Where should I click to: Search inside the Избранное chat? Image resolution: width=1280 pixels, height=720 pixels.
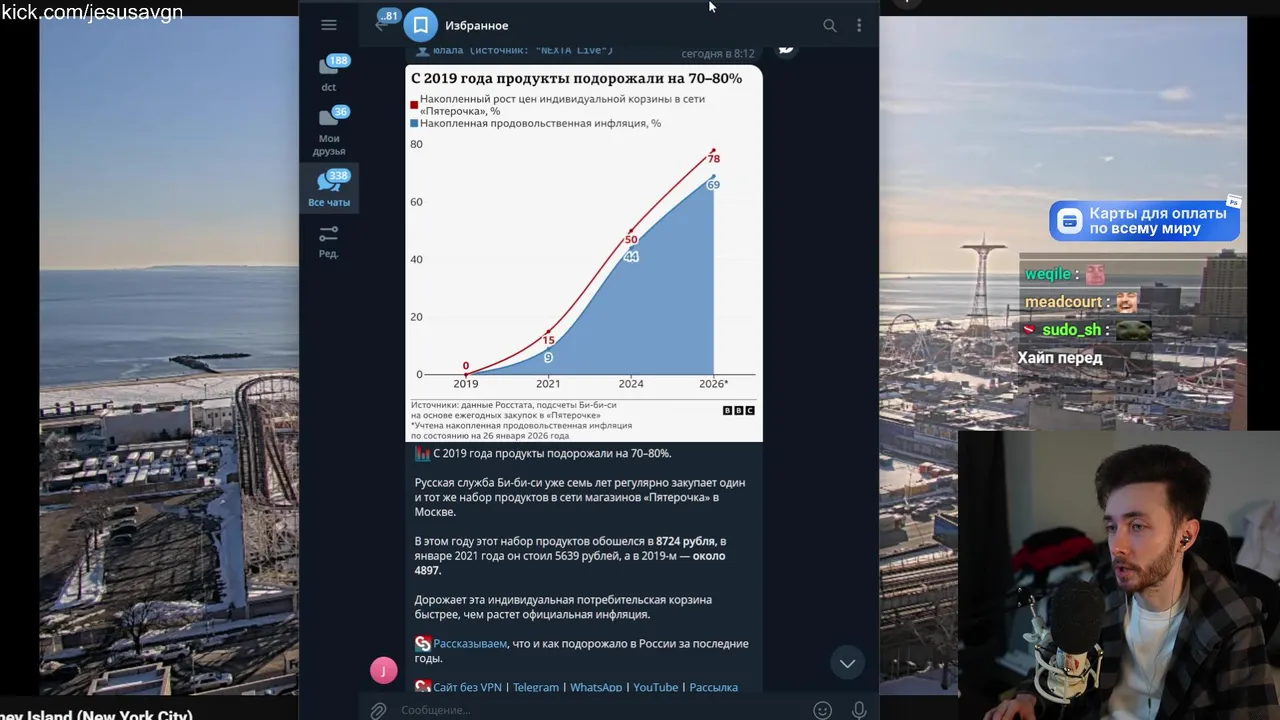tap(829, 26)
